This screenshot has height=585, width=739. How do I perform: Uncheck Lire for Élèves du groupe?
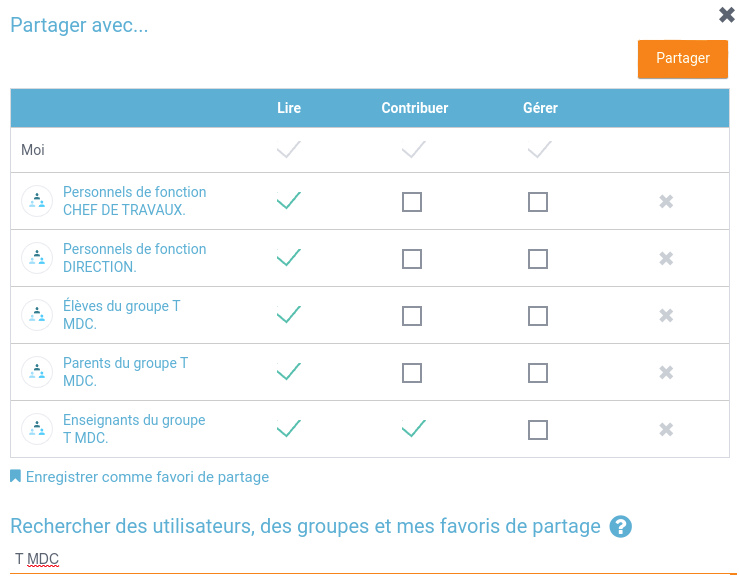click(x=288, y=315)
